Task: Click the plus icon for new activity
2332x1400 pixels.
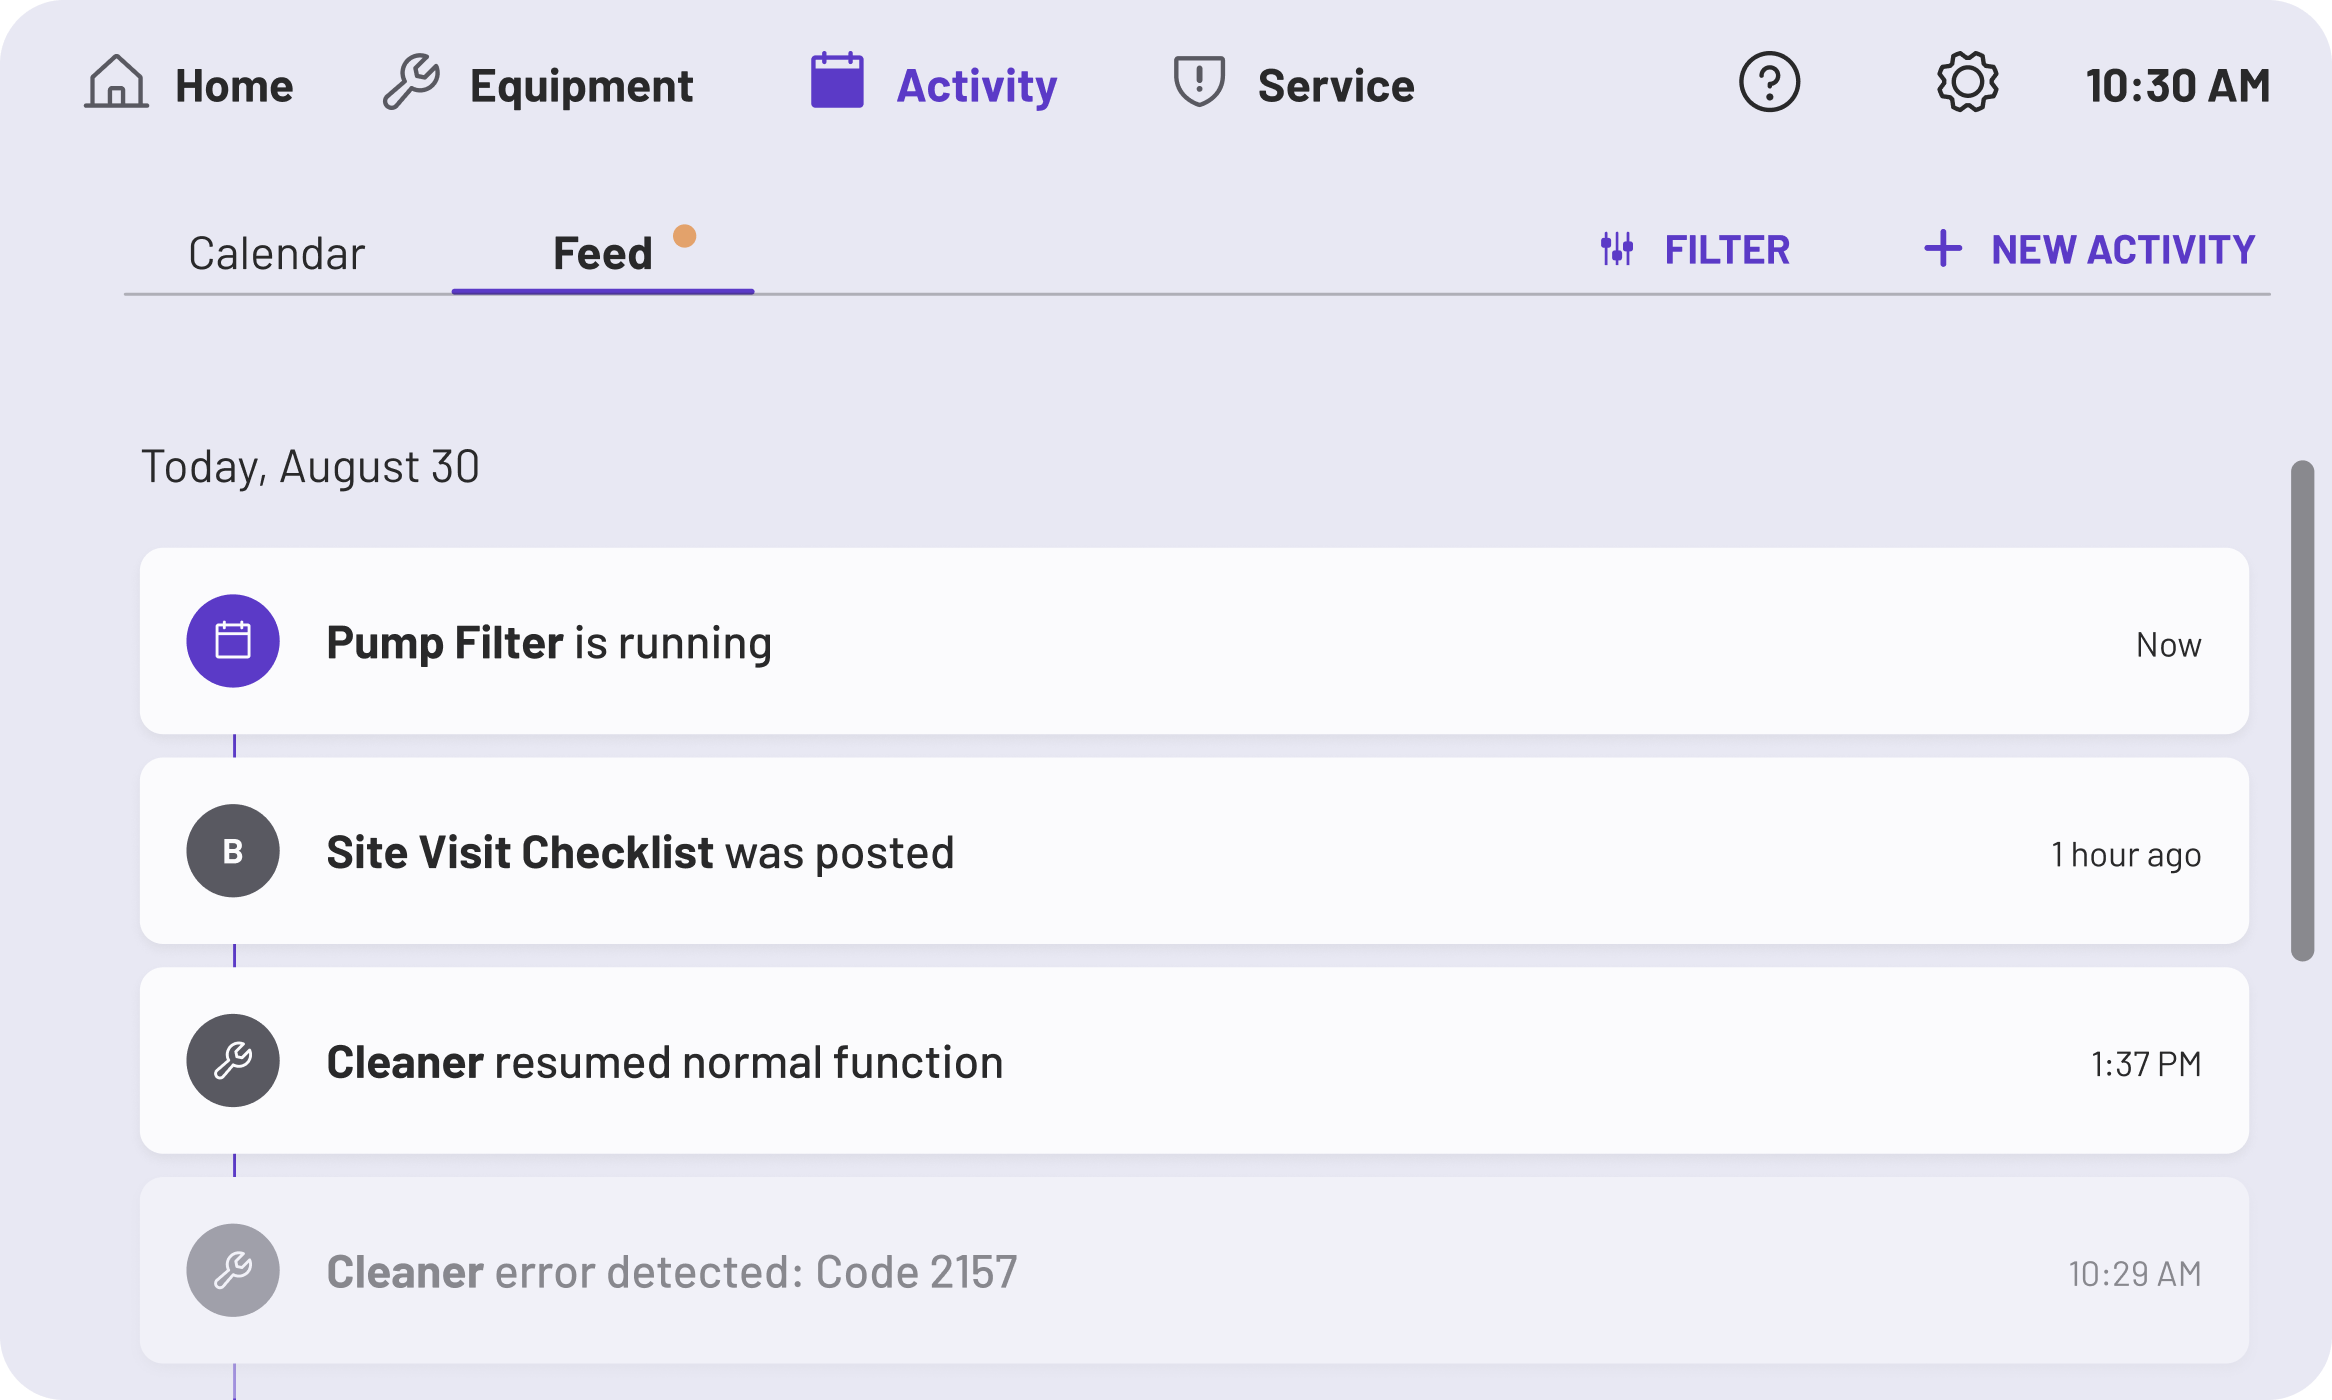Action: pos(1942,249)
